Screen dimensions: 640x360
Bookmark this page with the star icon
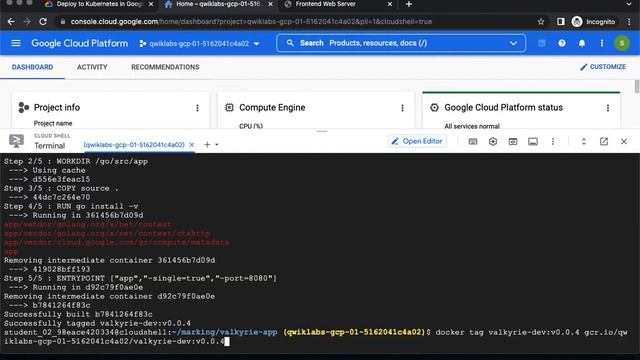[541, 22]
